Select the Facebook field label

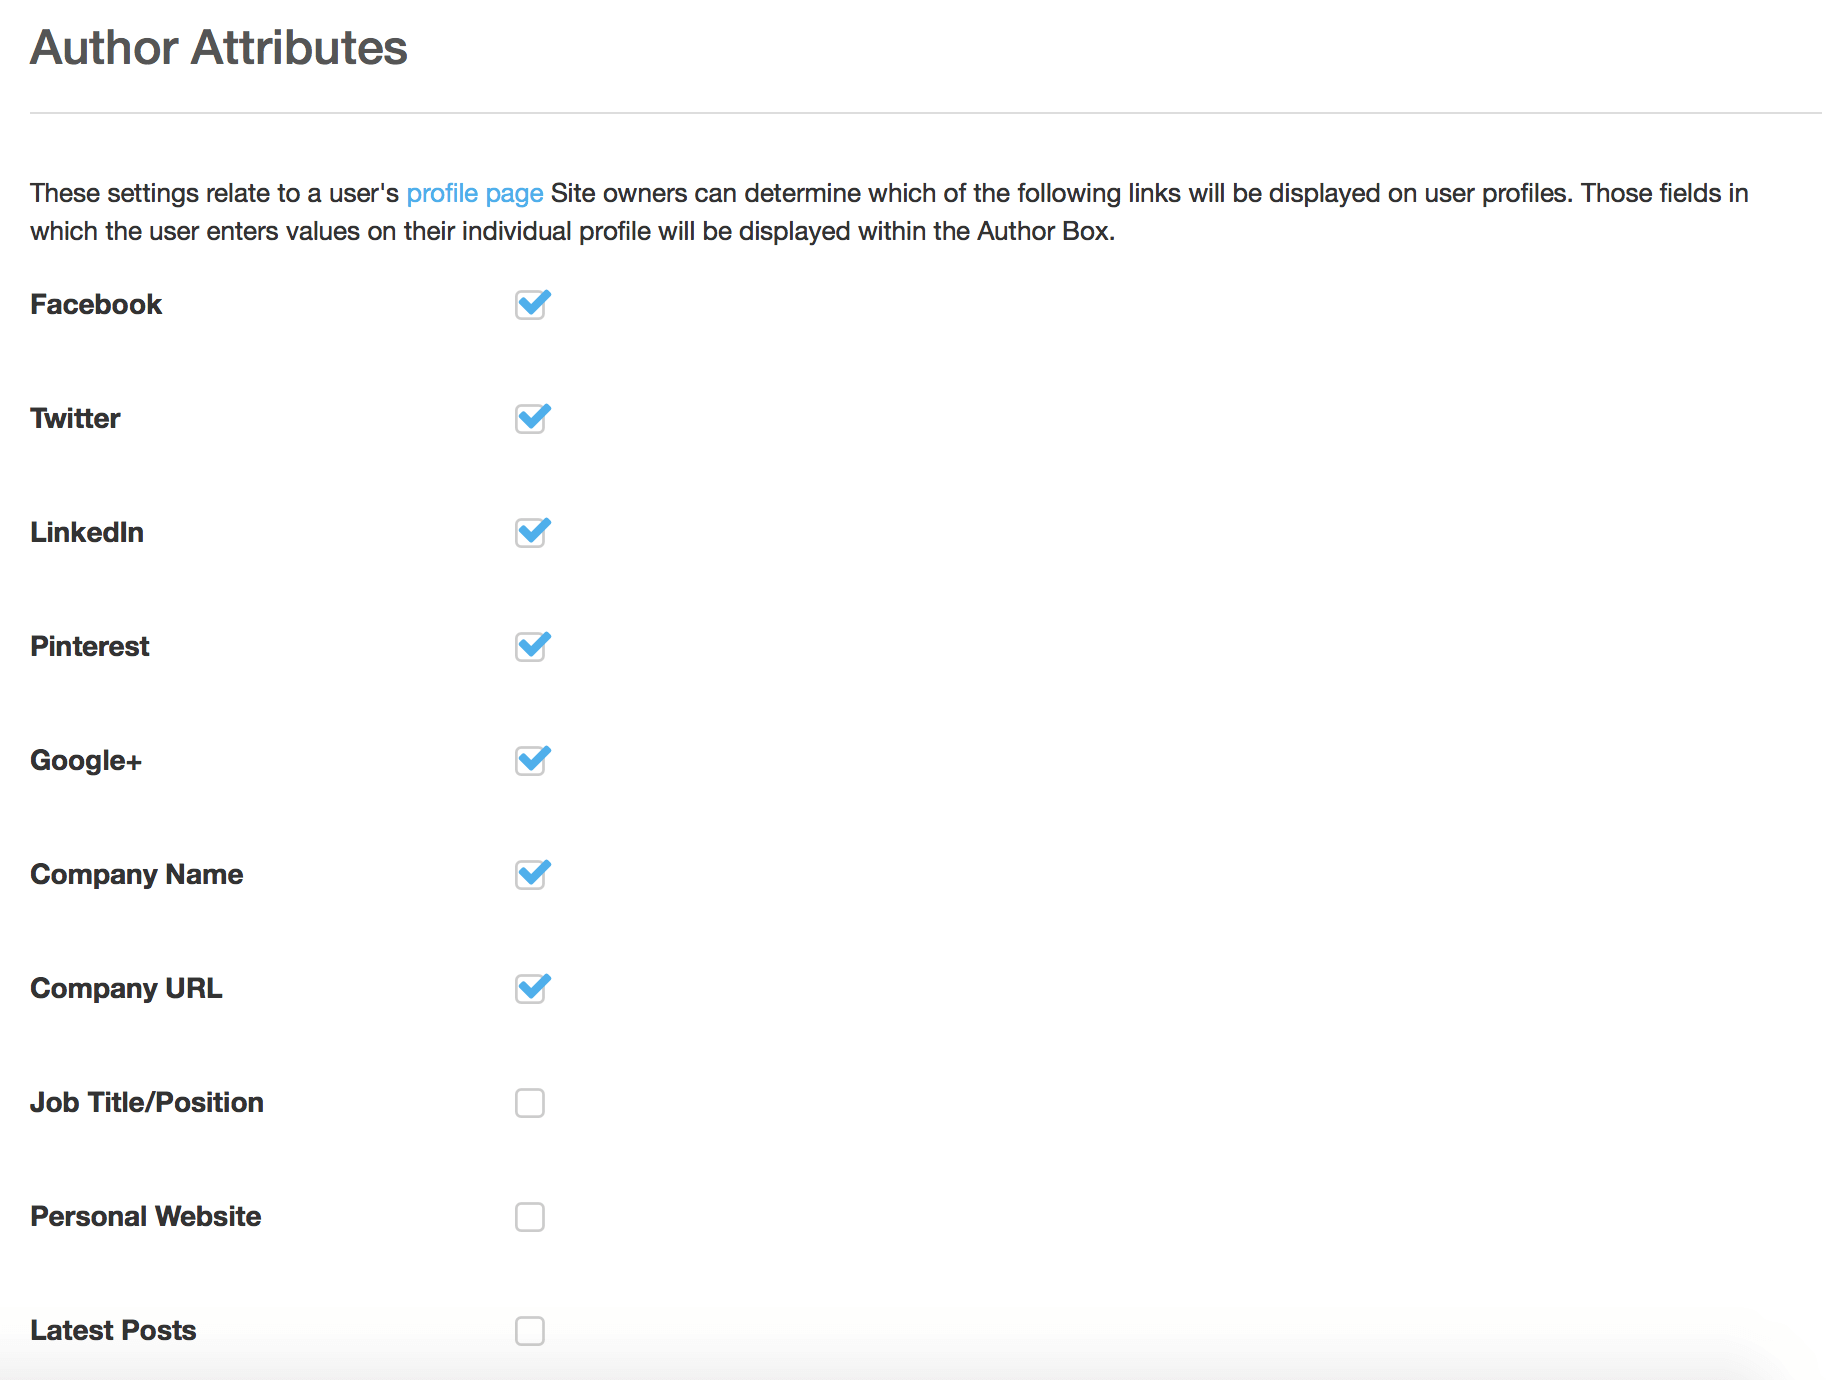[96, 305]
